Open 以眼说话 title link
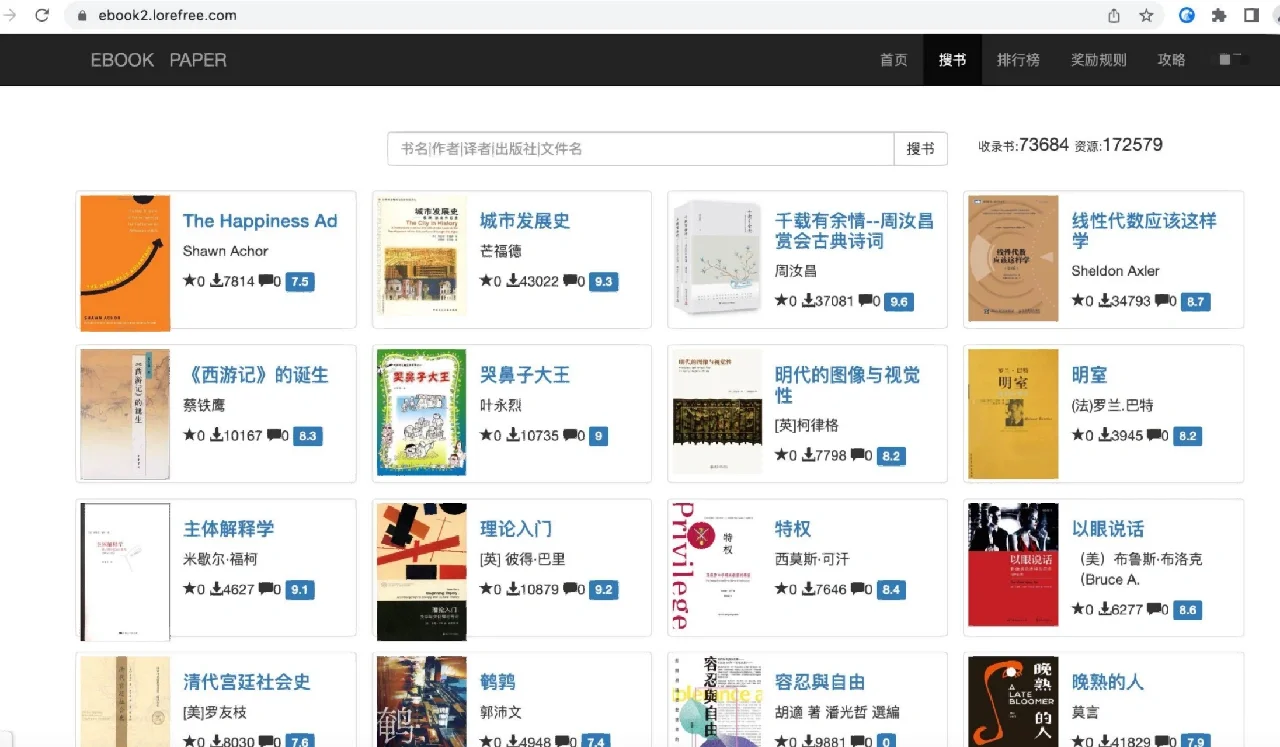1280x747 pixels. point(1108,529)
